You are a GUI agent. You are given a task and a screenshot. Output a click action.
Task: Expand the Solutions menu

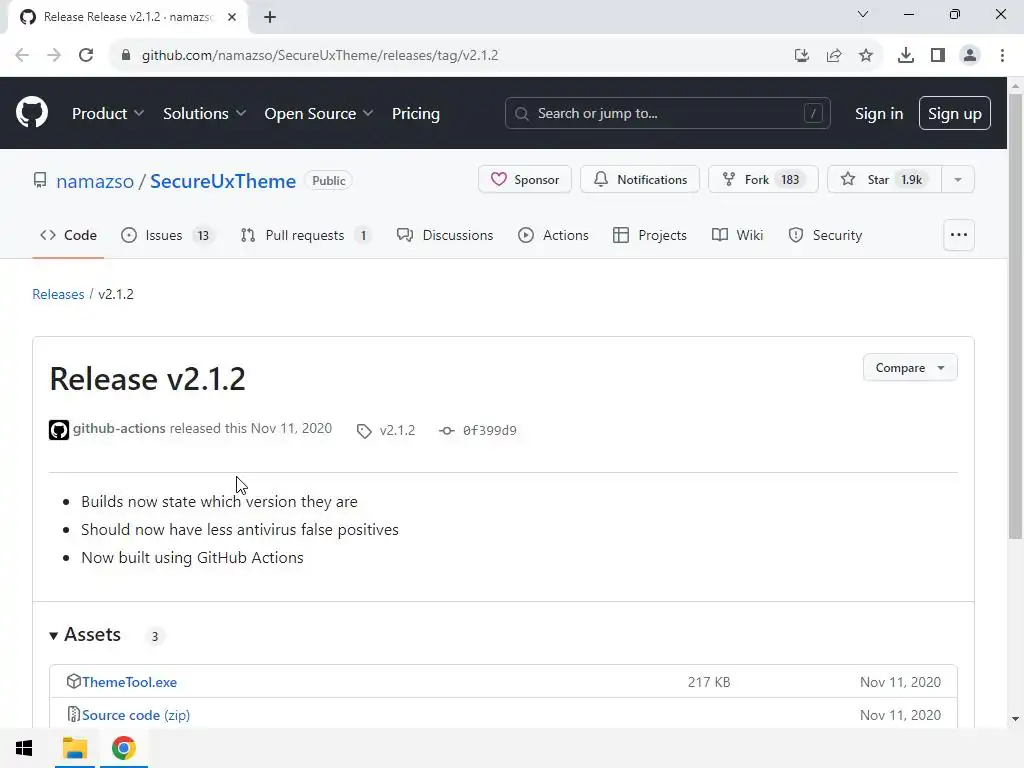point(204,114)
